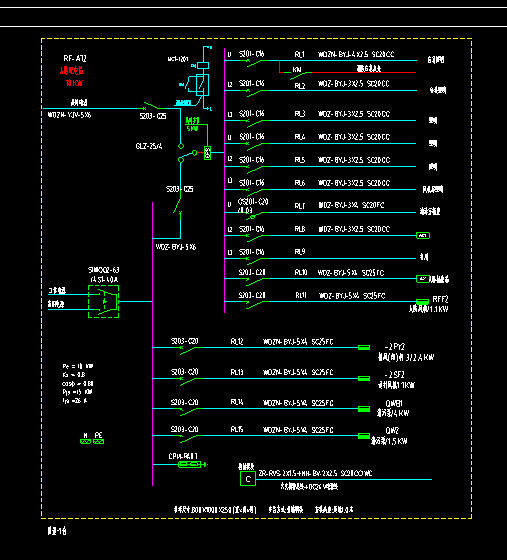507x560 pixels.
Task: Click the square 'C' controller box symbol
Action: (248, 479)
